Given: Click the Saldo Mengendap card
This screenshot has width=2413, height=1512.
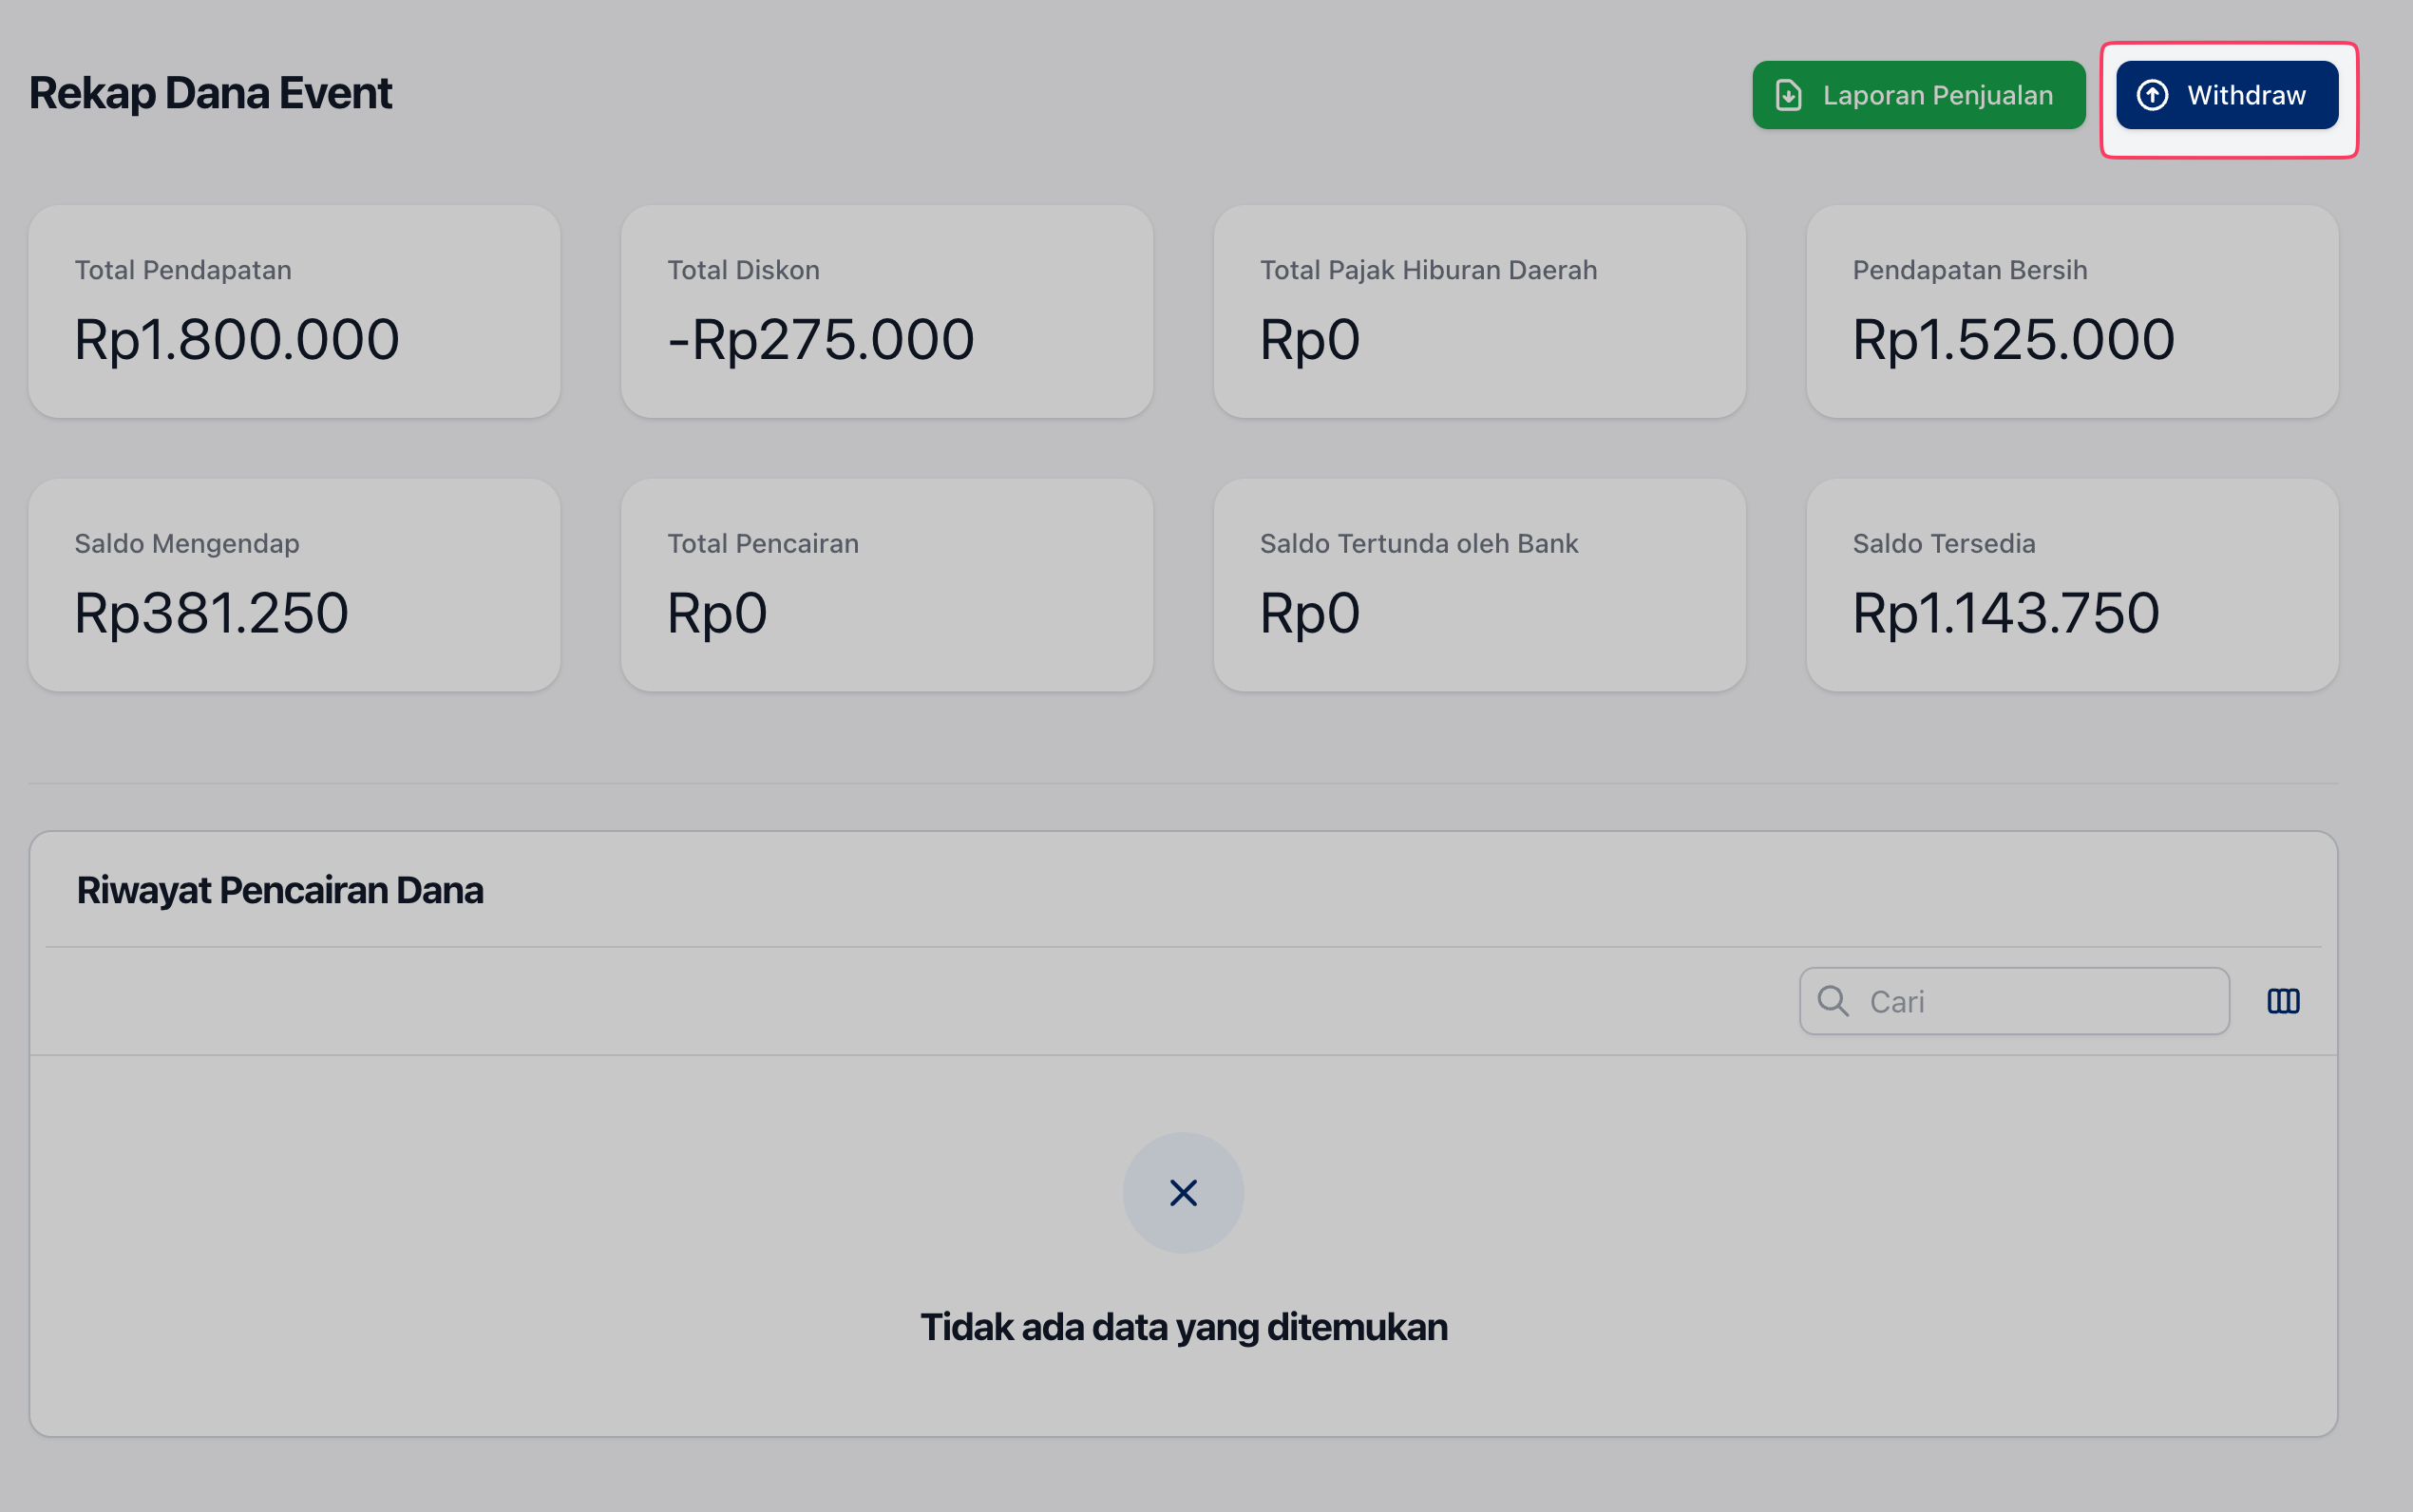Looking at the screenshot, I should (x=294, y=585).
